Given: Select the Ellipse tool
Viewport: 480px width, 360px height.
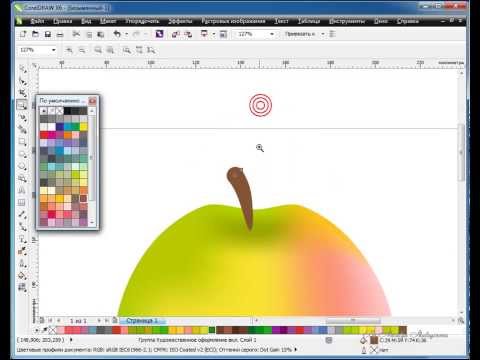Looking at the screenshot, I should pos(22,154).
